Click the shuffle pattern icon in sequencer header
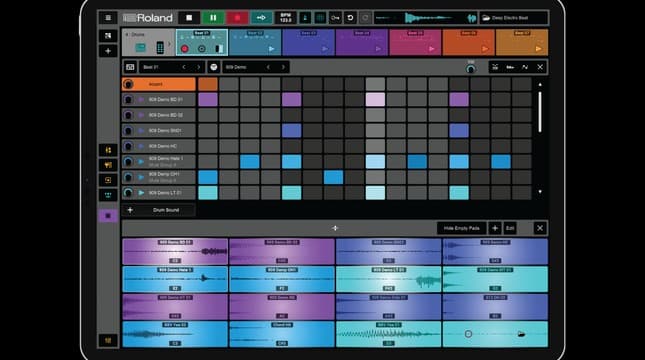The height and width of the screenshot is (360, 645). tap(495, 67)
